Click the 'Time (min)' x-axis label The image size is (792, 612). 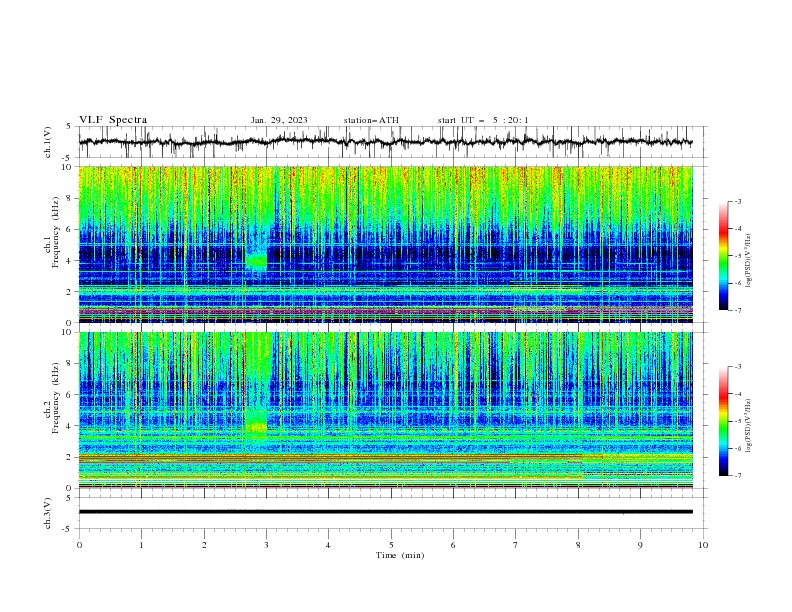400,555
